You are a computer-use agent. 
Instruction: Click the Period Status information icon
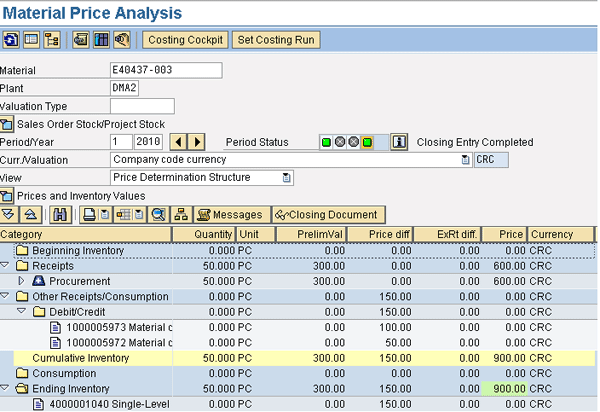pos(399,142)
